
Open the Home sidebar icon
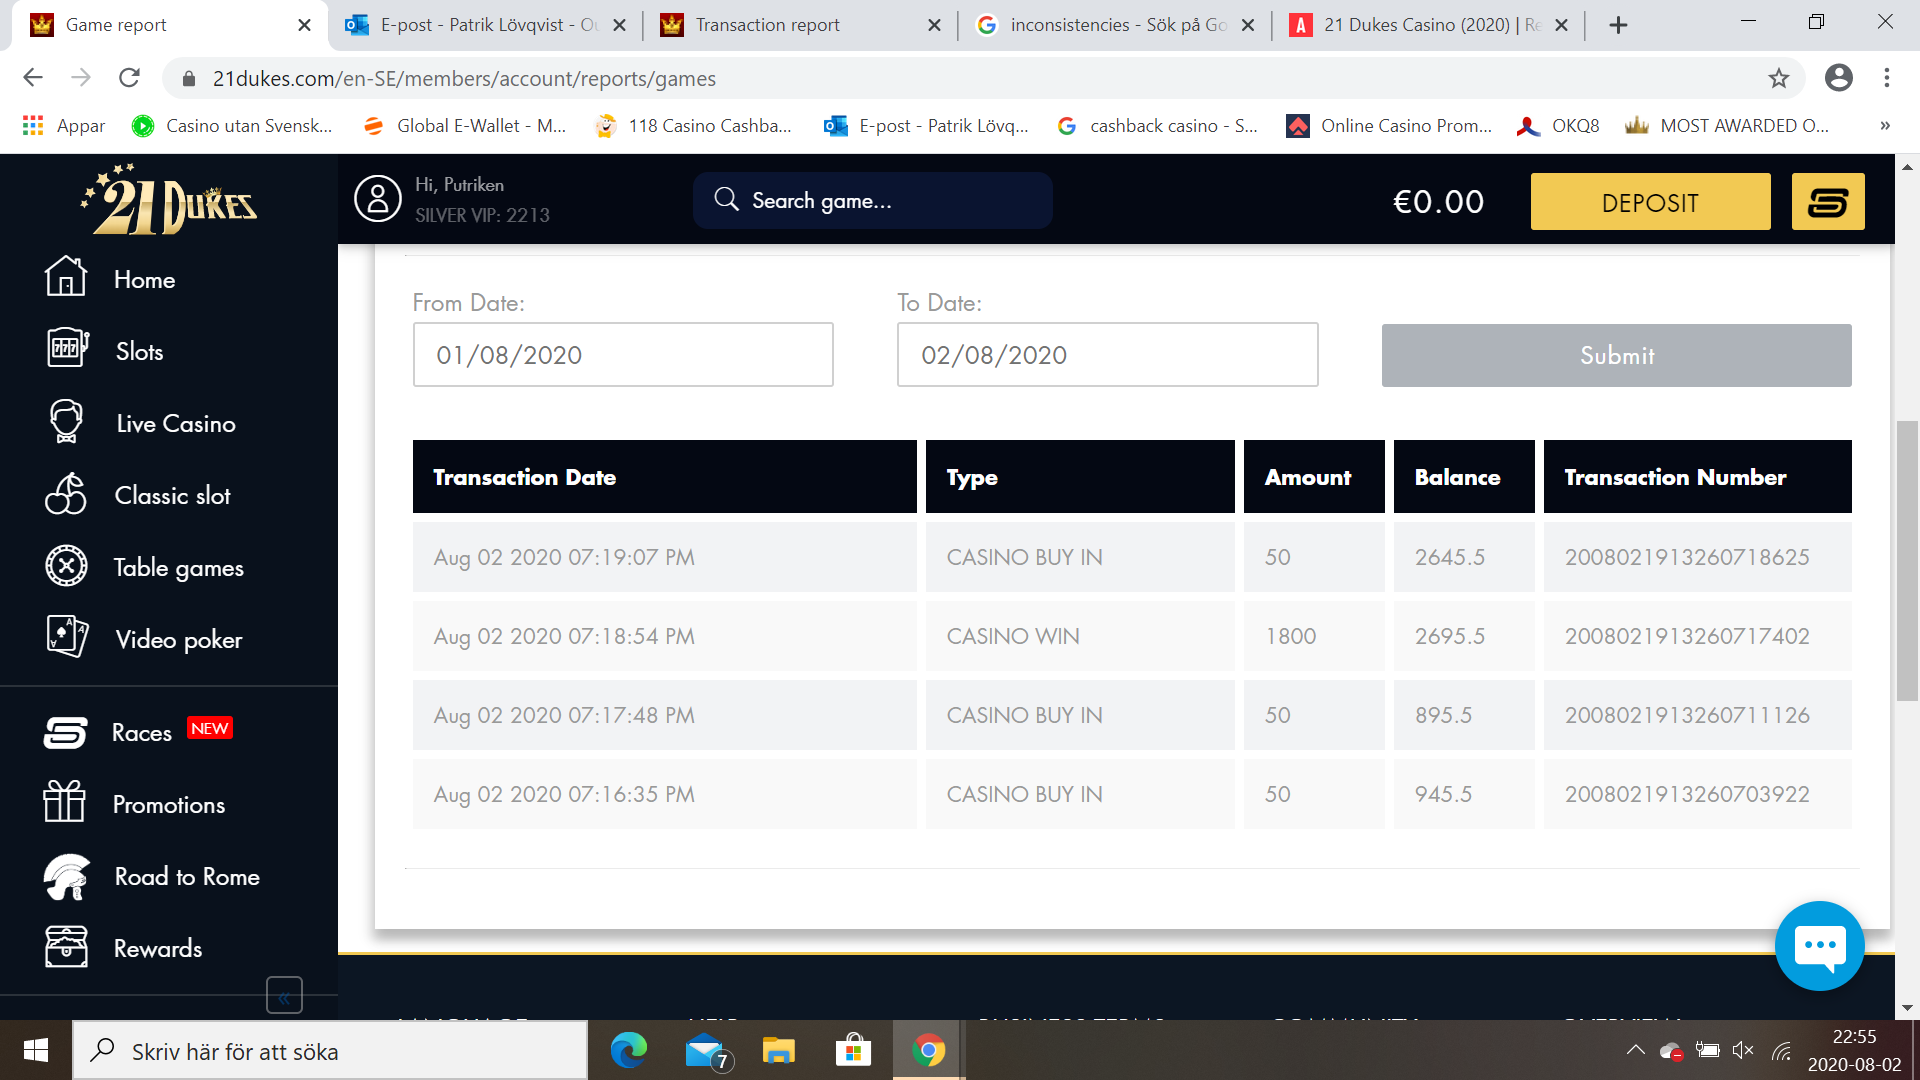[66, 277]
